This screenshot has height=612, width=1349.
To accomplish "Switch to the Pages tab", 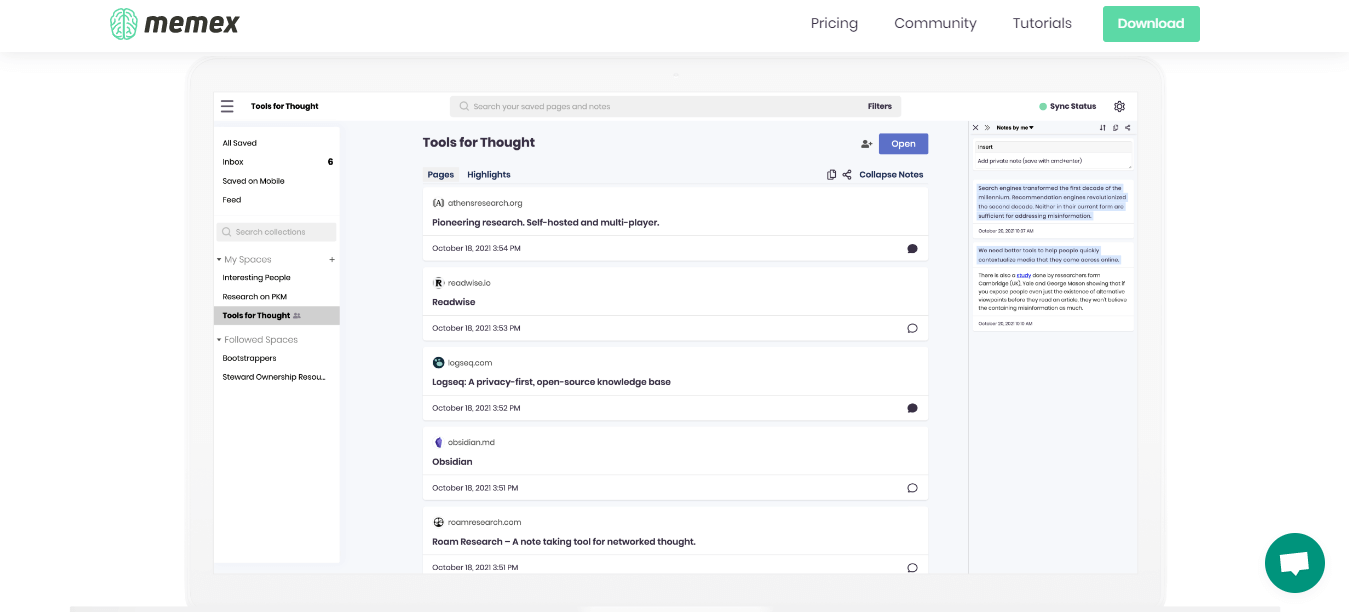I will (x=441, y=174).
